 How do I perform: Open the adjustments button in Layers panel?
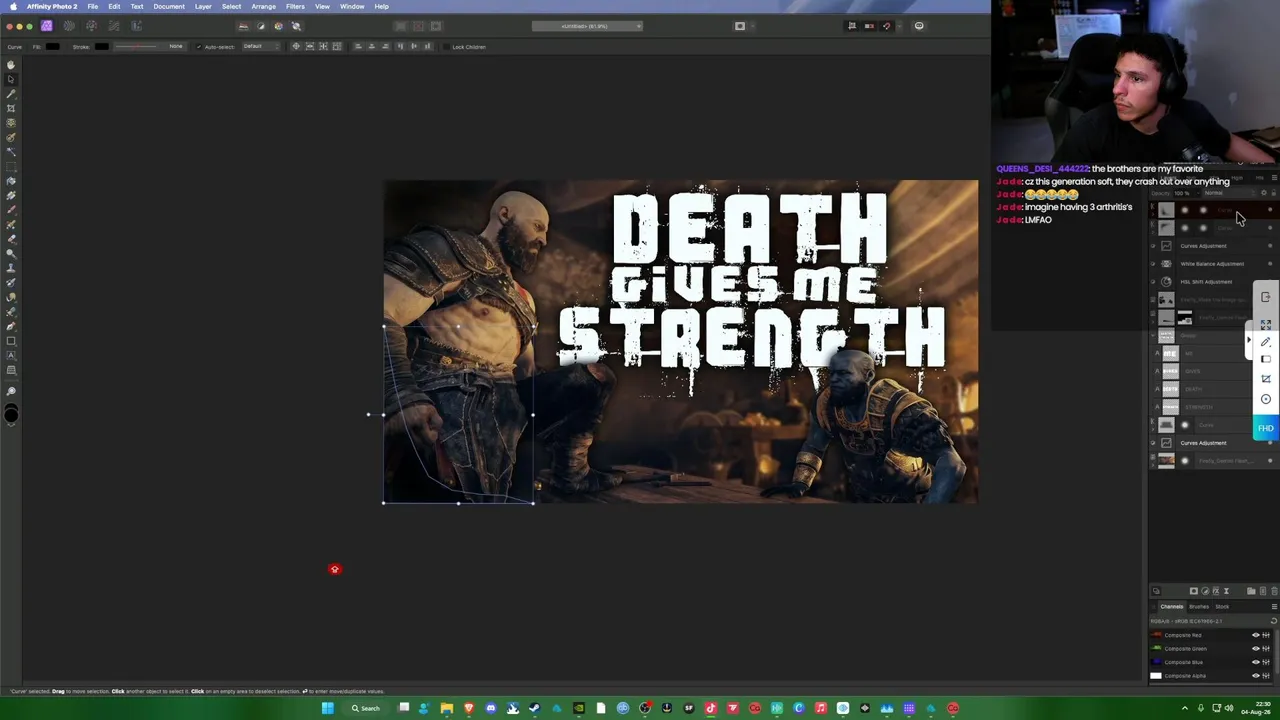(x=1204, y=591)
